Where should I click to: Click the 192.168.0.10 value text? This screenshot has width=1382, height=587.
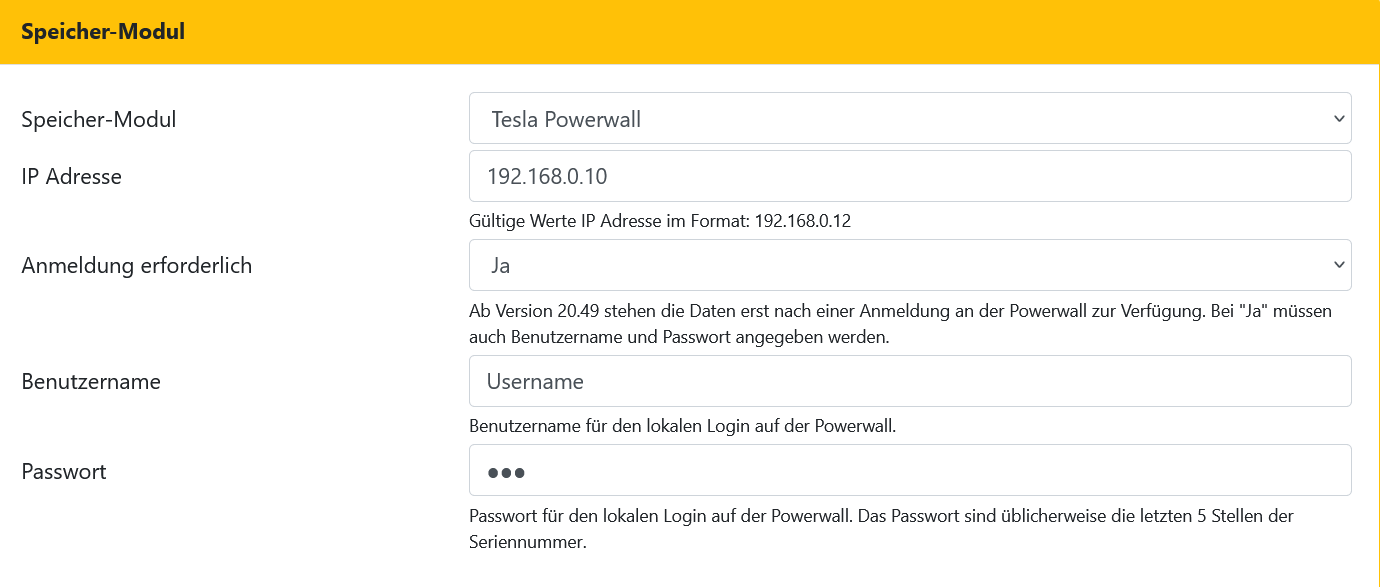[547, 177]
